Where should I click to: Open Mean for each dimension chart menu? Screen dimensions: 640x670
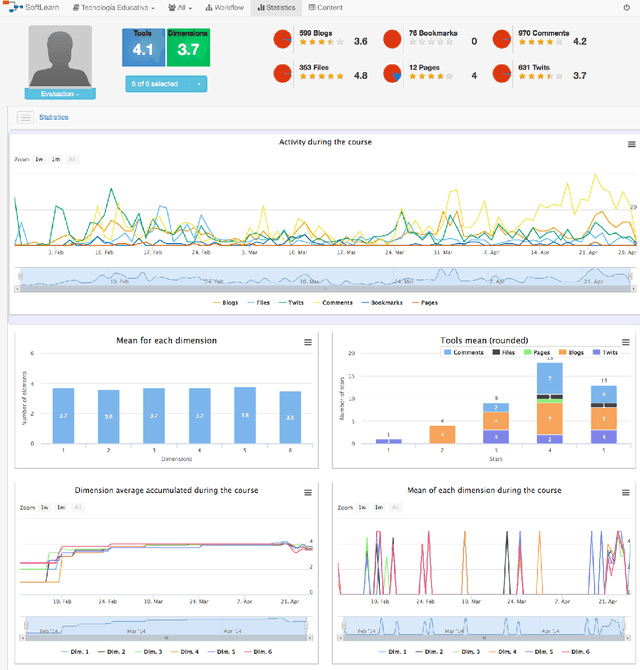click(x=307, y=342)
